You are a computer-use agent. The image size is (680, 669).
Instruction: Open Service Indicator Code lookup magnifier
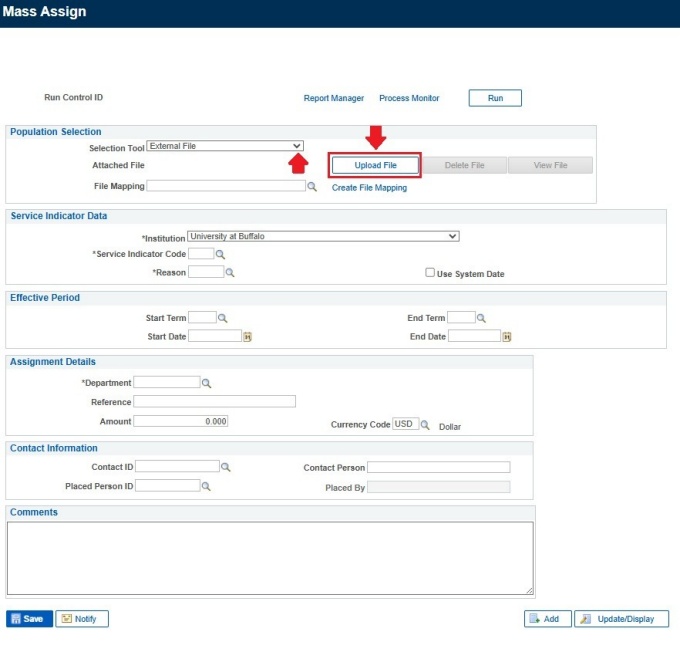click(220, 255)
